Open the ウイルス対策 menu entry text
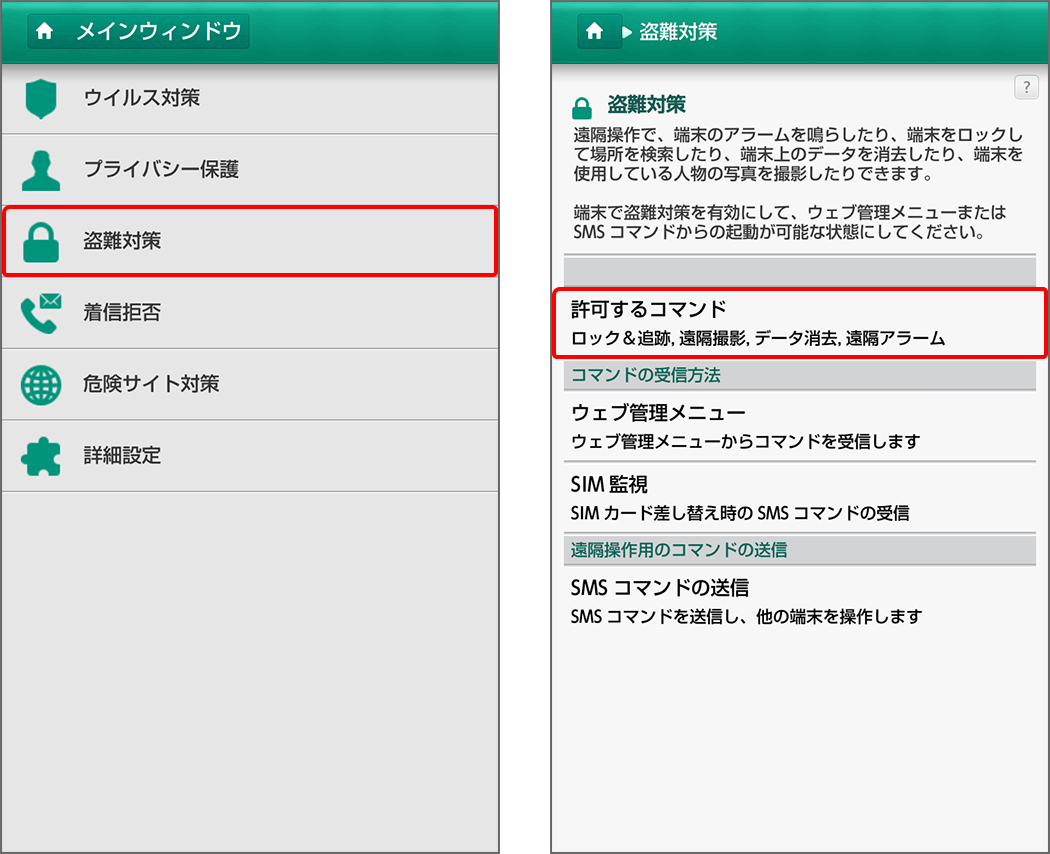1050x854 pixels. 142,98
